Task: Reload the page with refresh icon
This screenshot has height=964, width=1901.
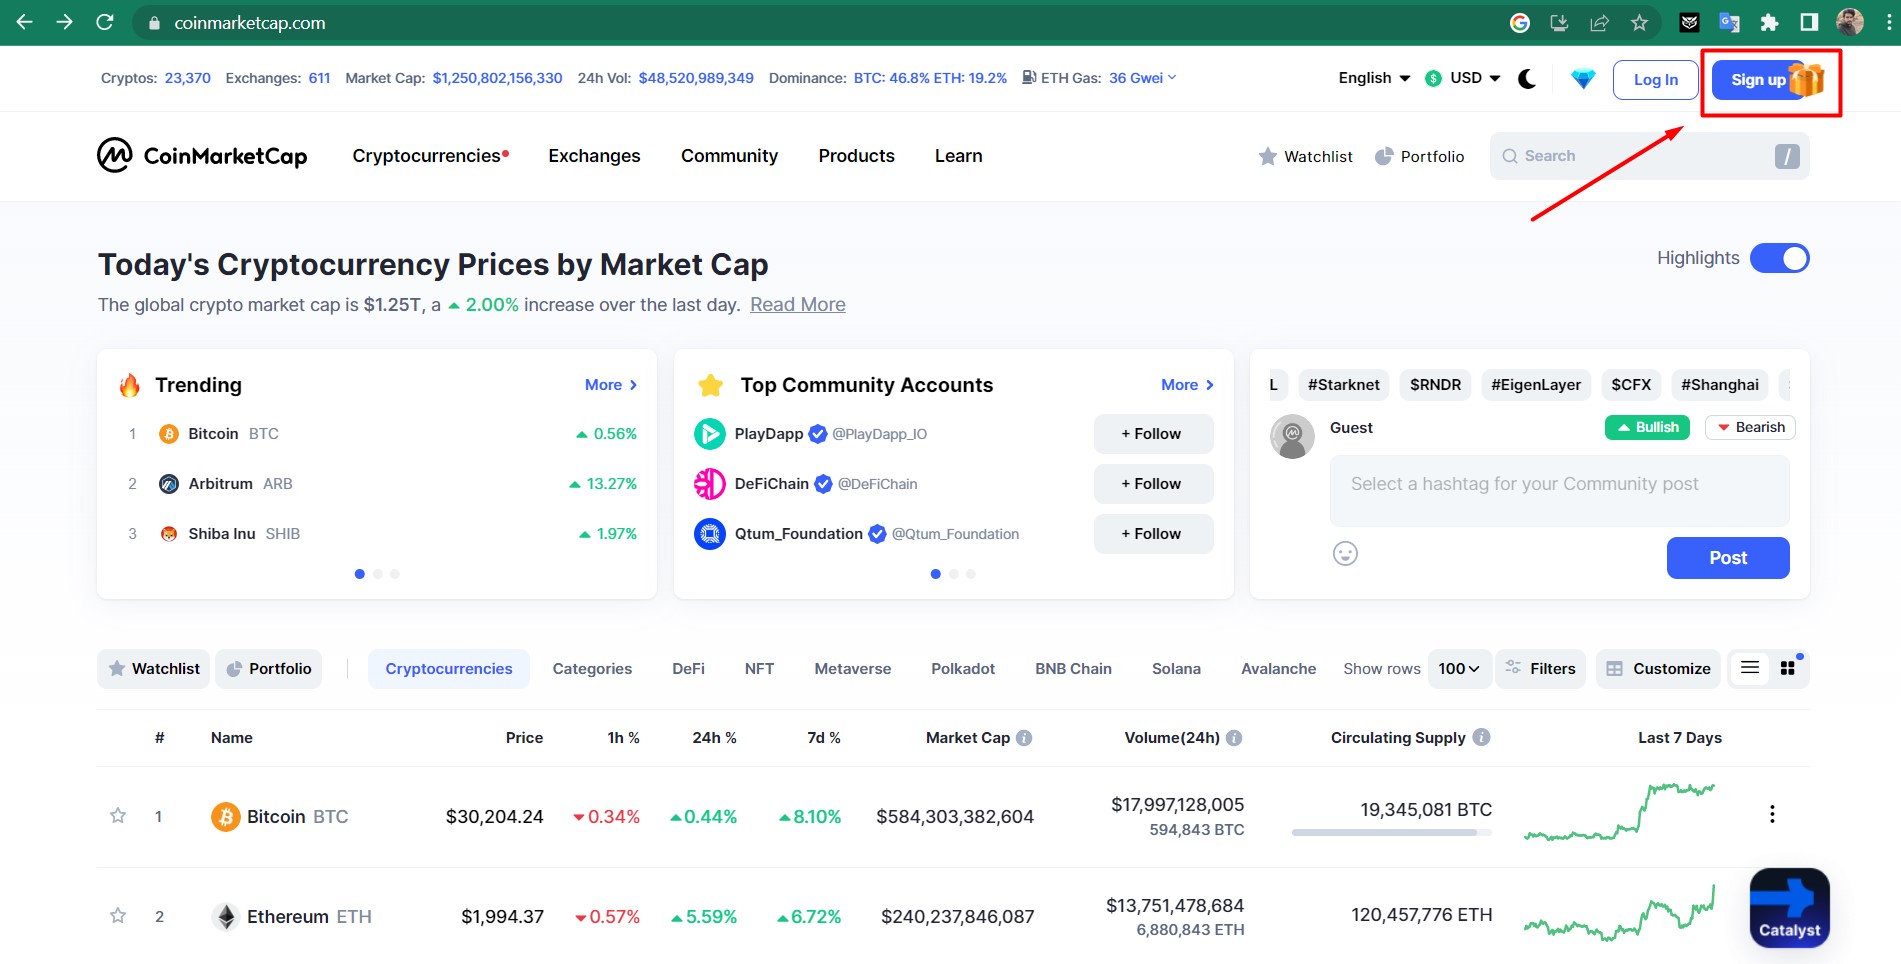Action: coord(105,22)
